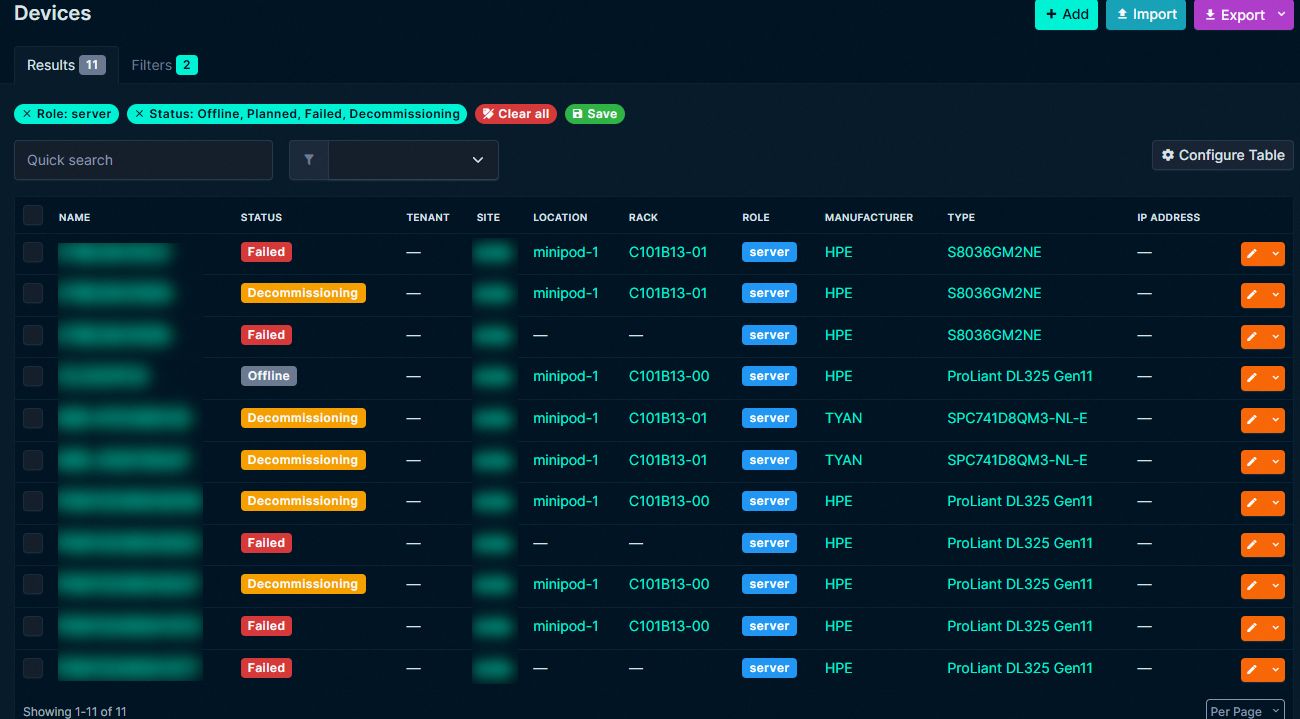Click the green Save filter button
The image size is (1300, 719).
(x=594, y=114)
